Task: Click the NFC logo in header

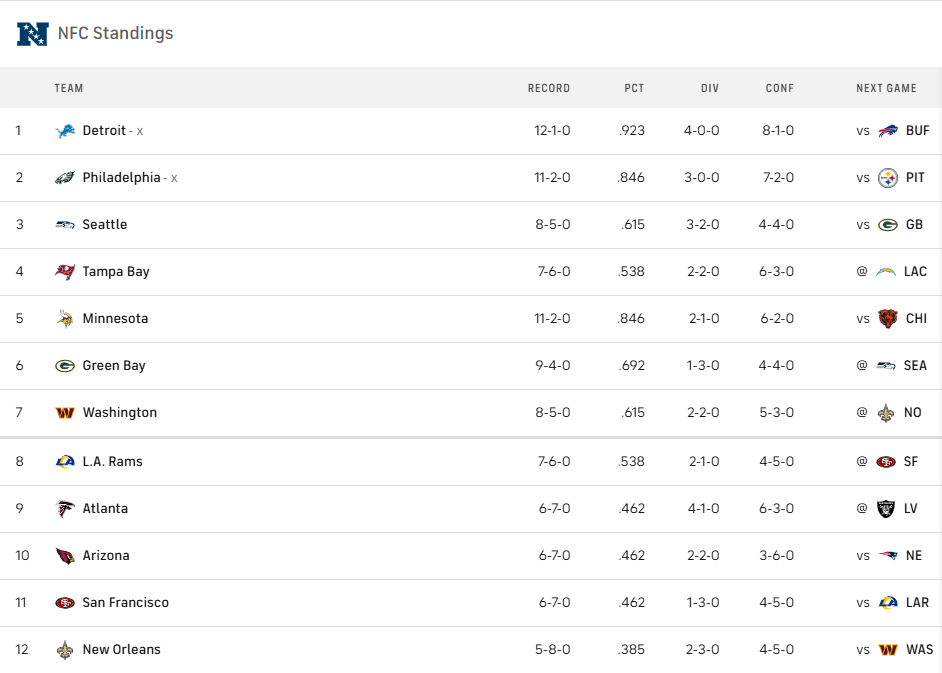Action: click(32, 33)
